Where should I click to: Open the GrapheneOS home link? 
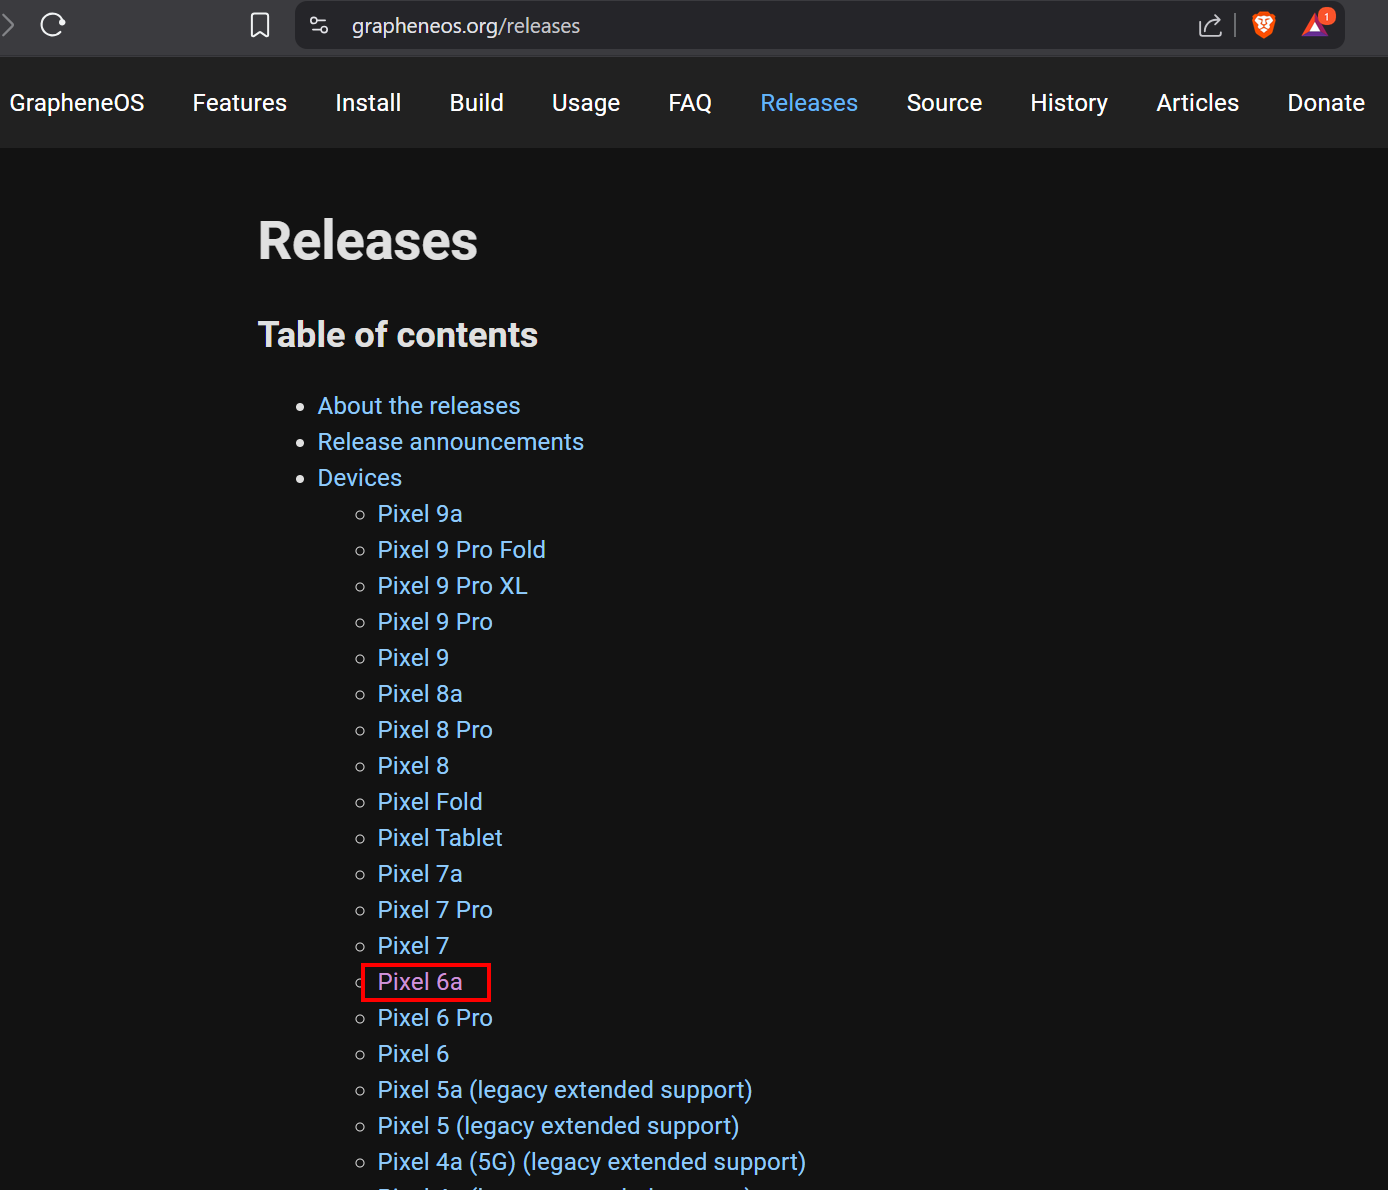pos(77,103)
